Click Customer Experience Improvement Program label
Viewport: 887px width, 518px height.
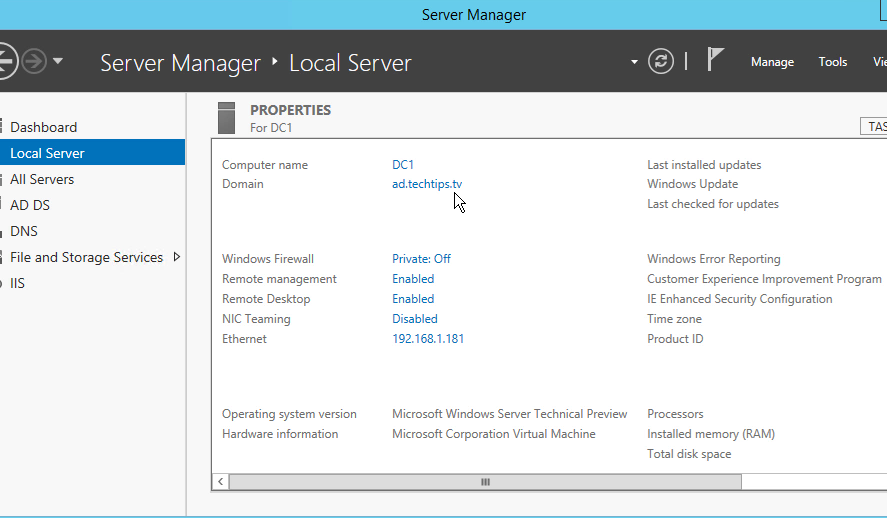point(764,279)
